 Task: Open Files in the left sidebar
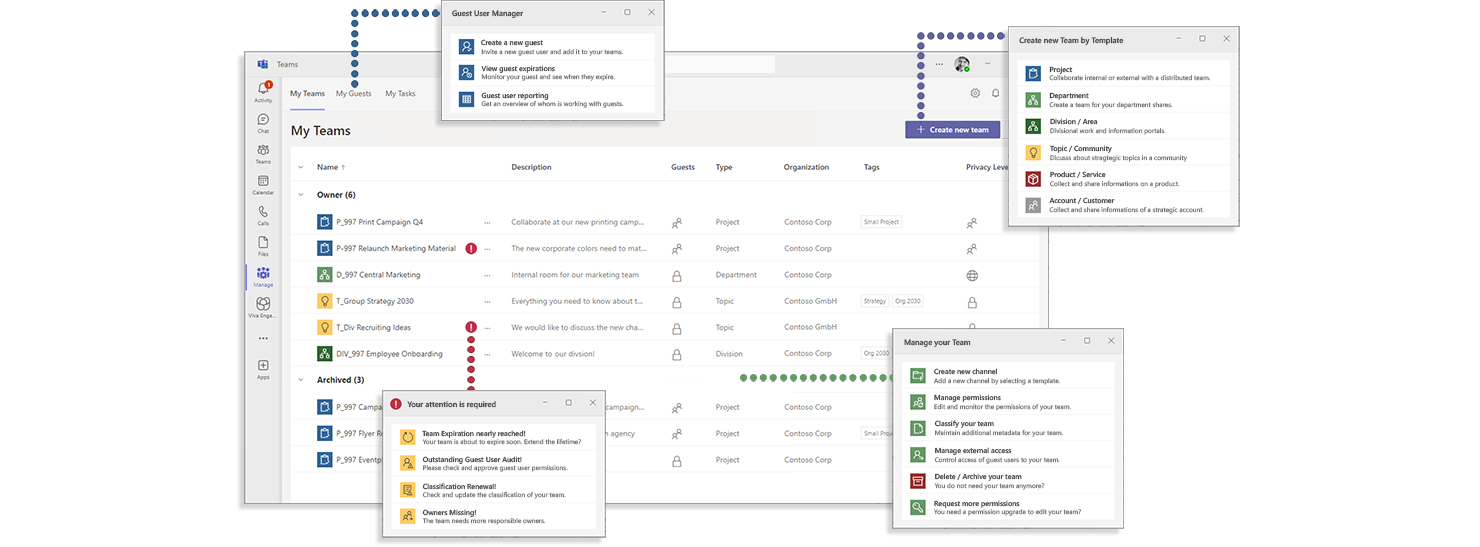click(263, 245)
